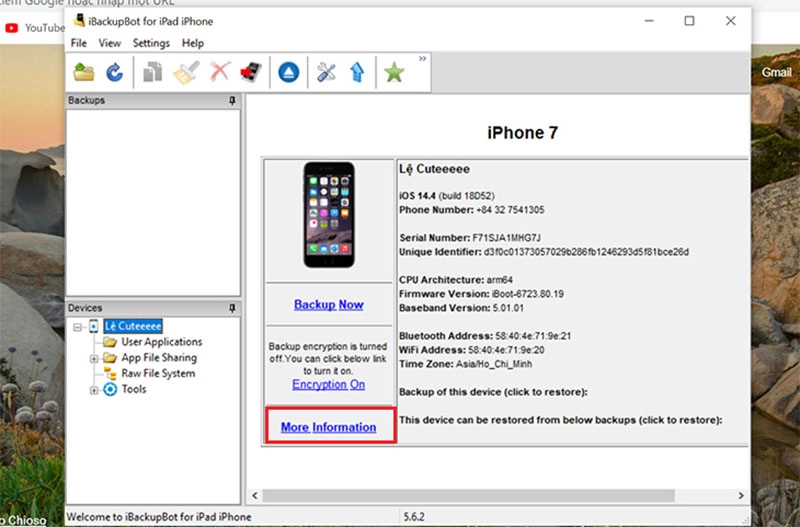This screenshot has height=527, width=800.
Task: Expand toolbar overflow chevron
Action: [x=422, y=59]
